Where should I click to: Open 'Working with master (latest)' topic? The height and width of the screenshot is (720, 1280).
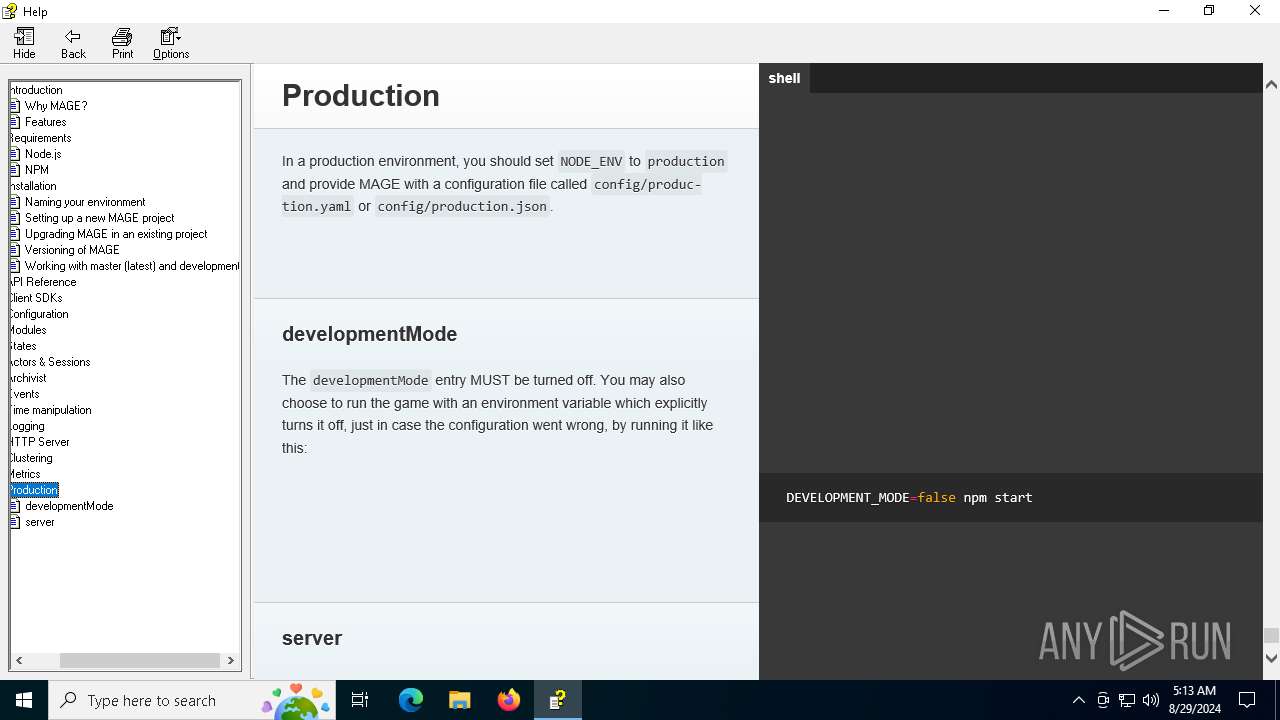click(x=132, y=266)
